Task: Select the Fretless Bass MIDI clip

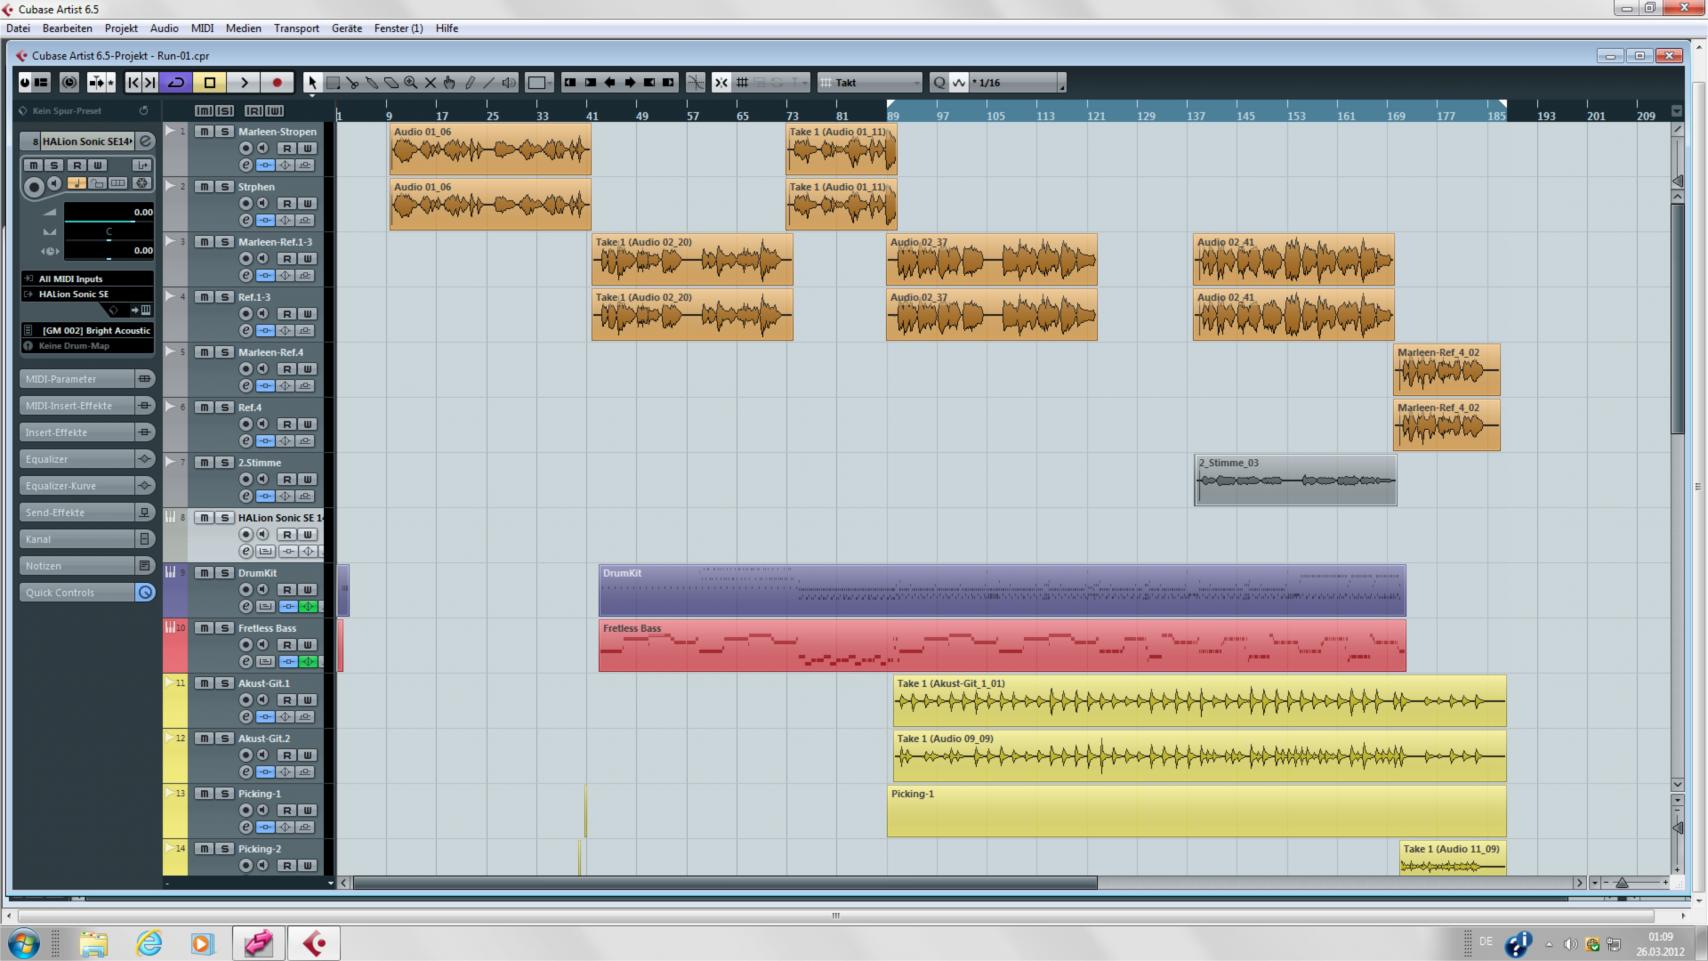Action: point(1001,646)
